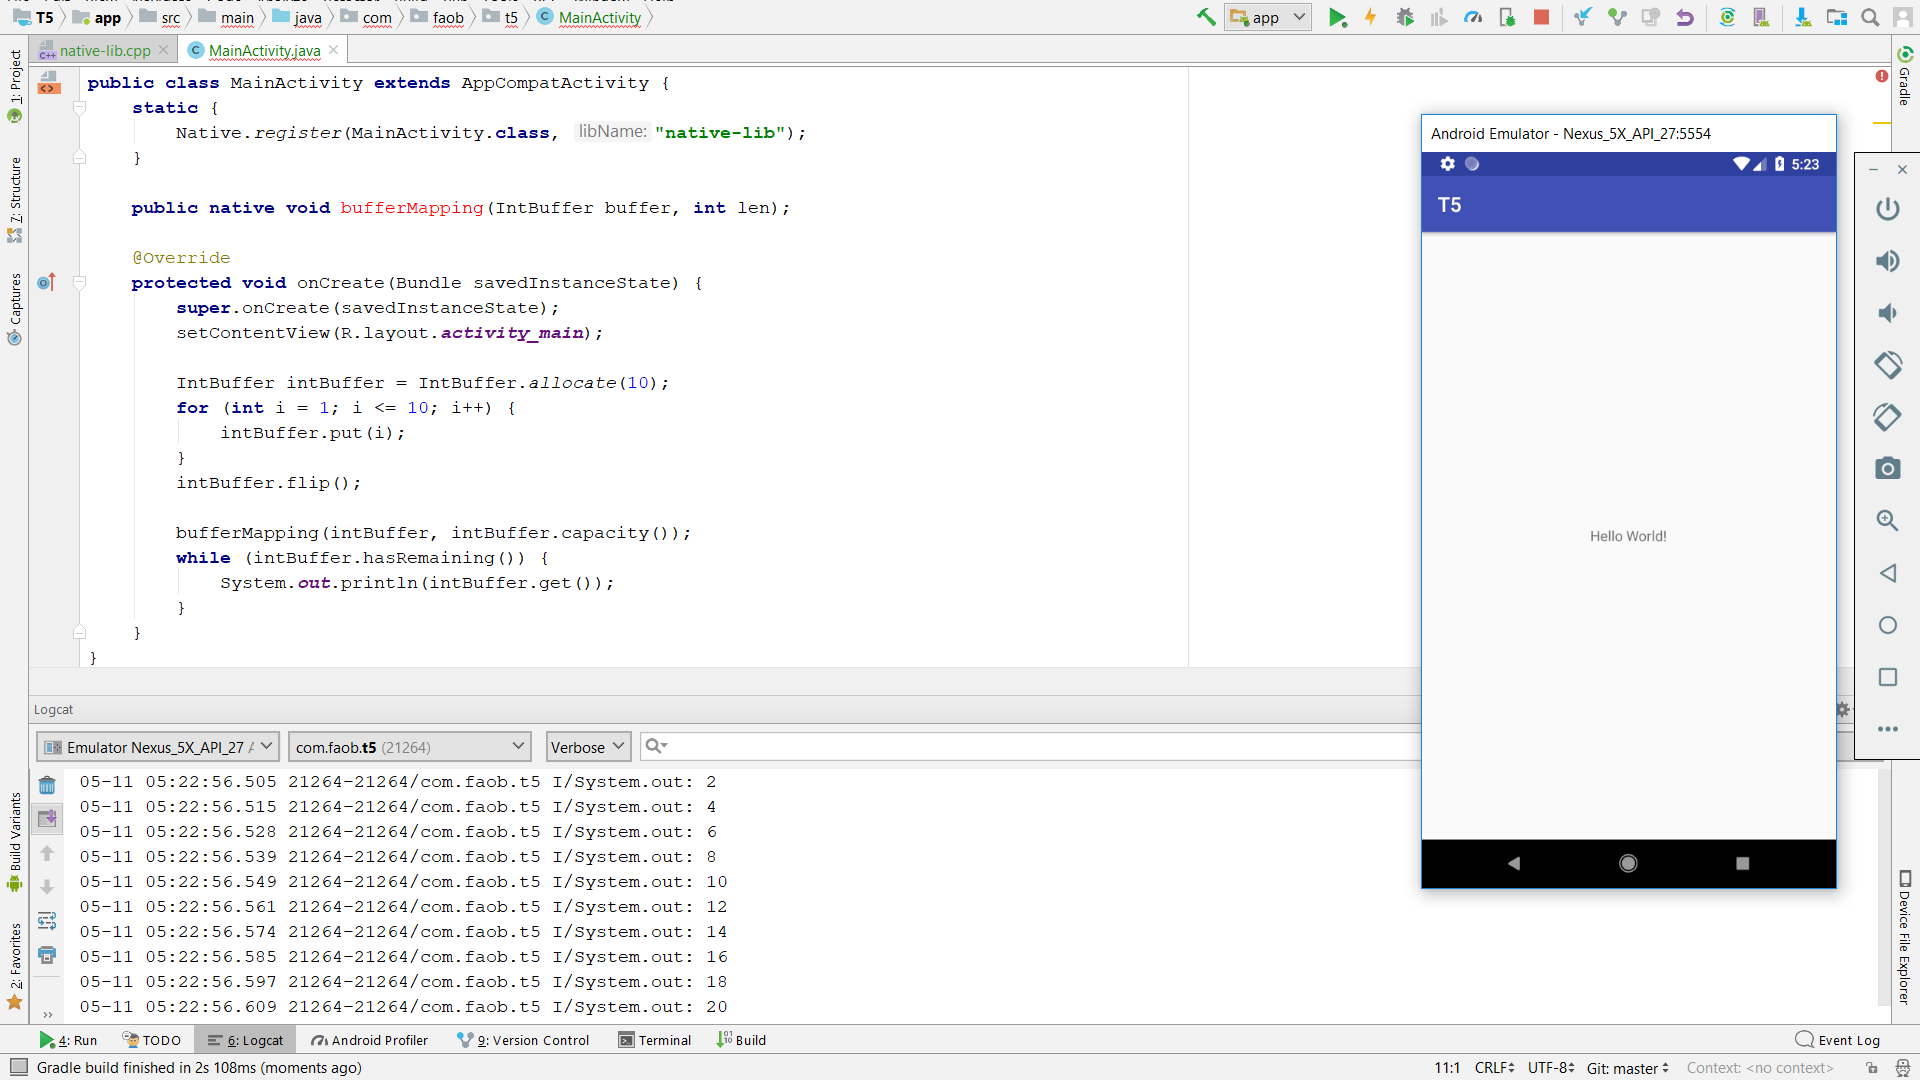Click the Debug app bug icon
1920x1080 pixels.
pos(1405,17)
